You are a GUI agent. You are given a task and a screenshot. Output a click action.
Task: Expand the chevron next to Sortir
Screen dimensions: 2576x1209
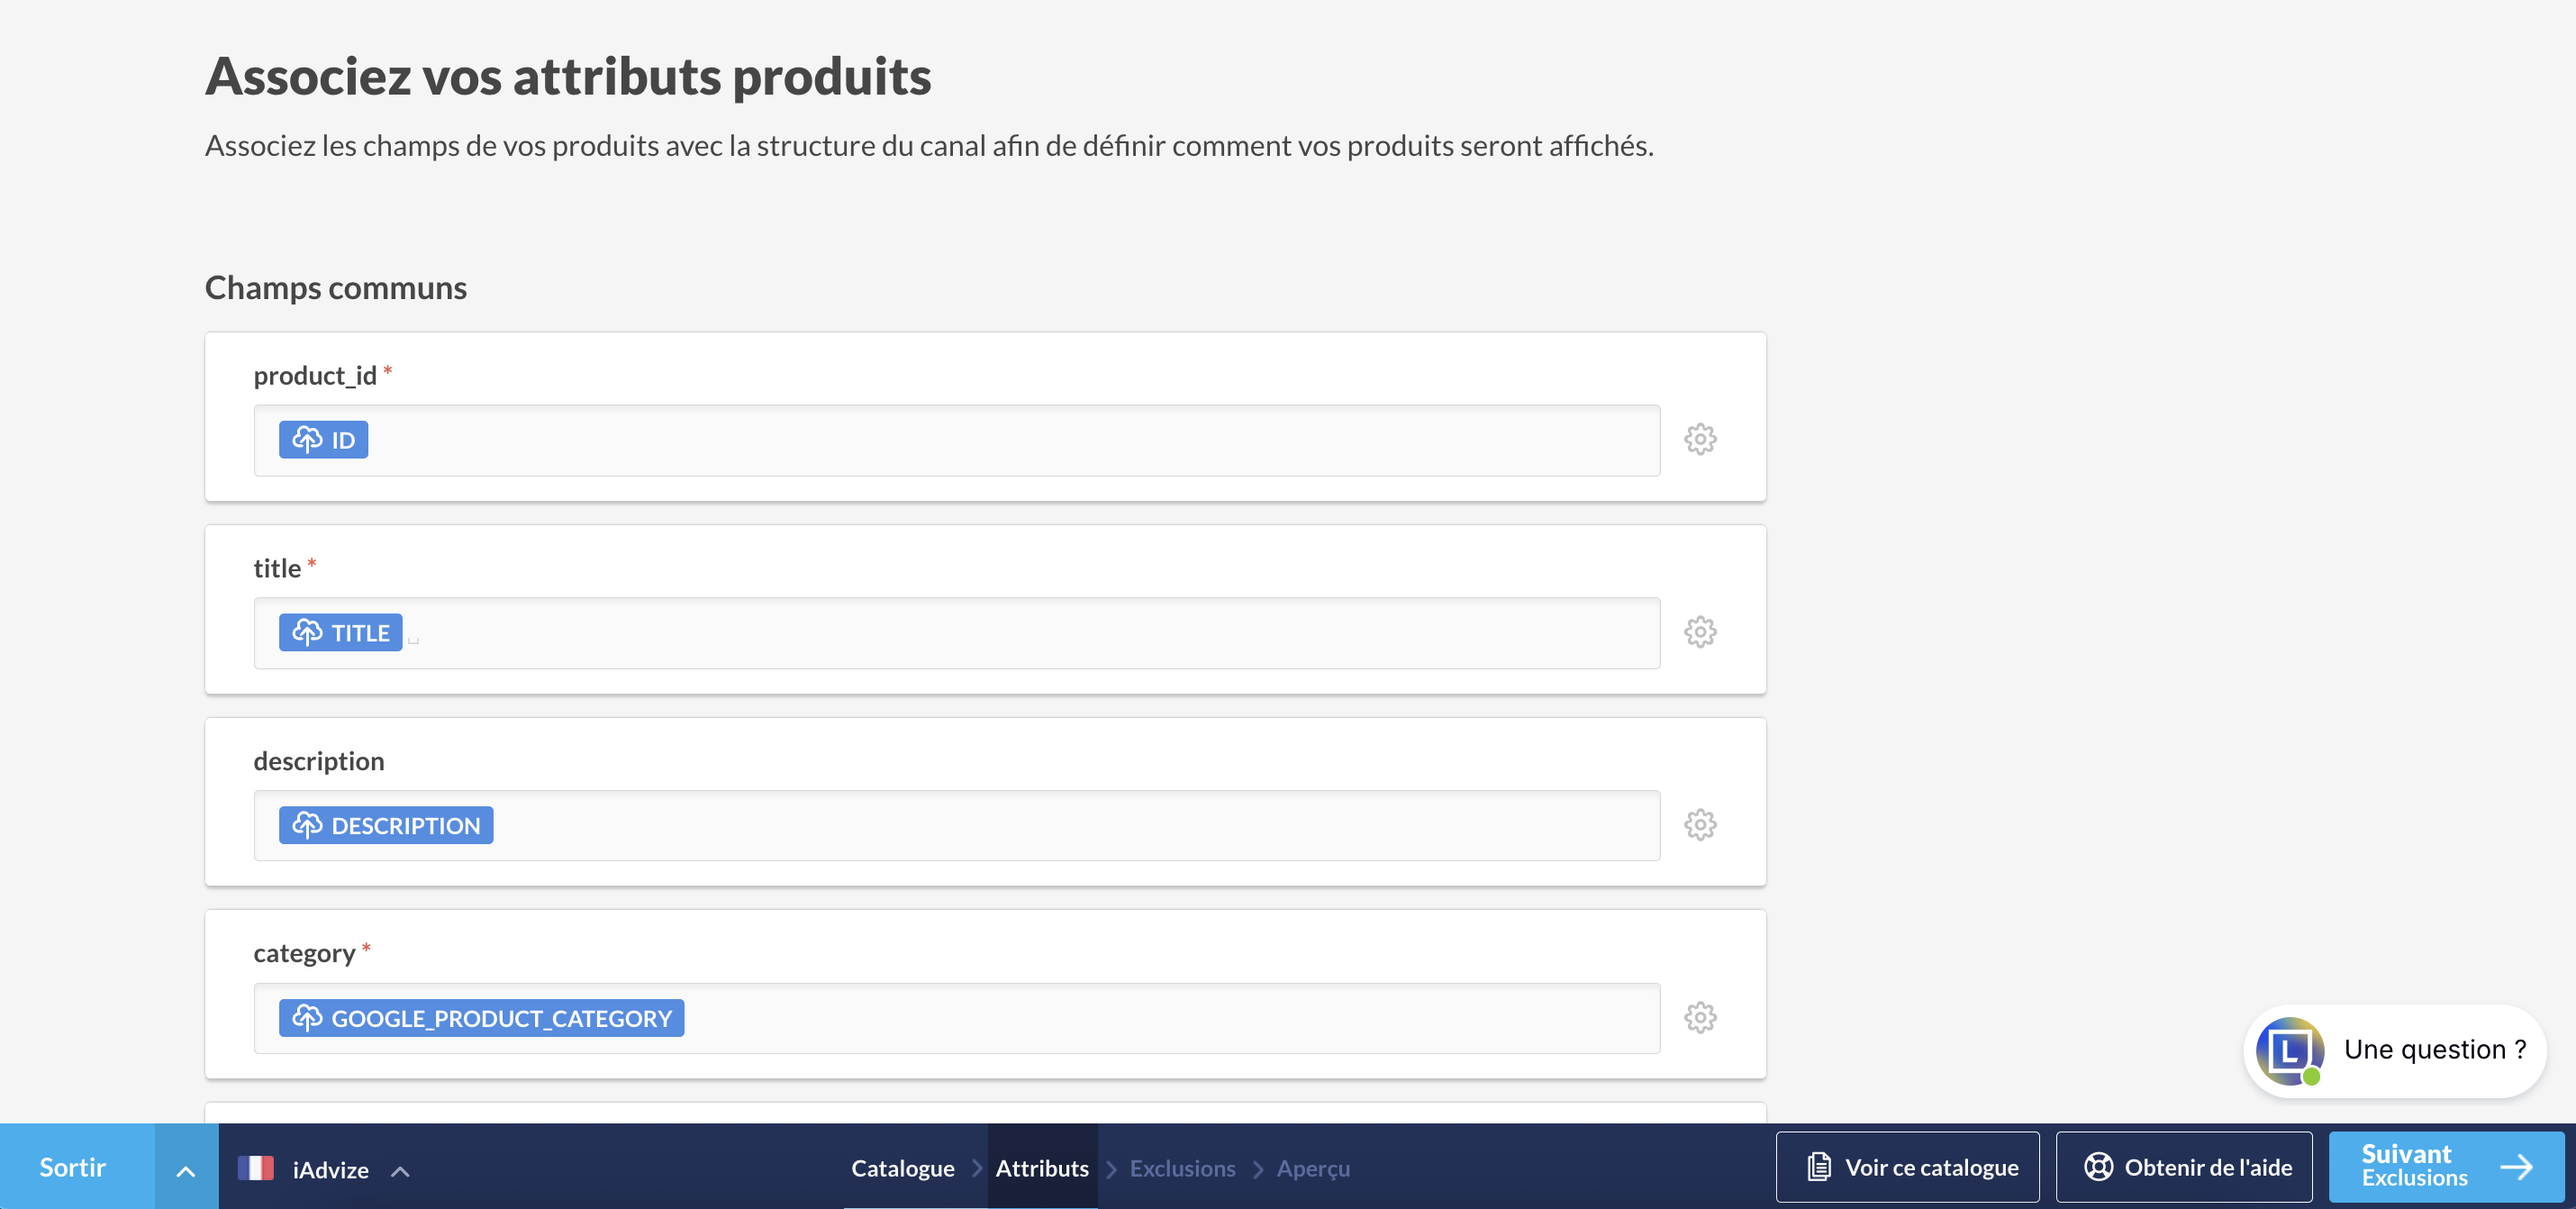point(186,1170)
